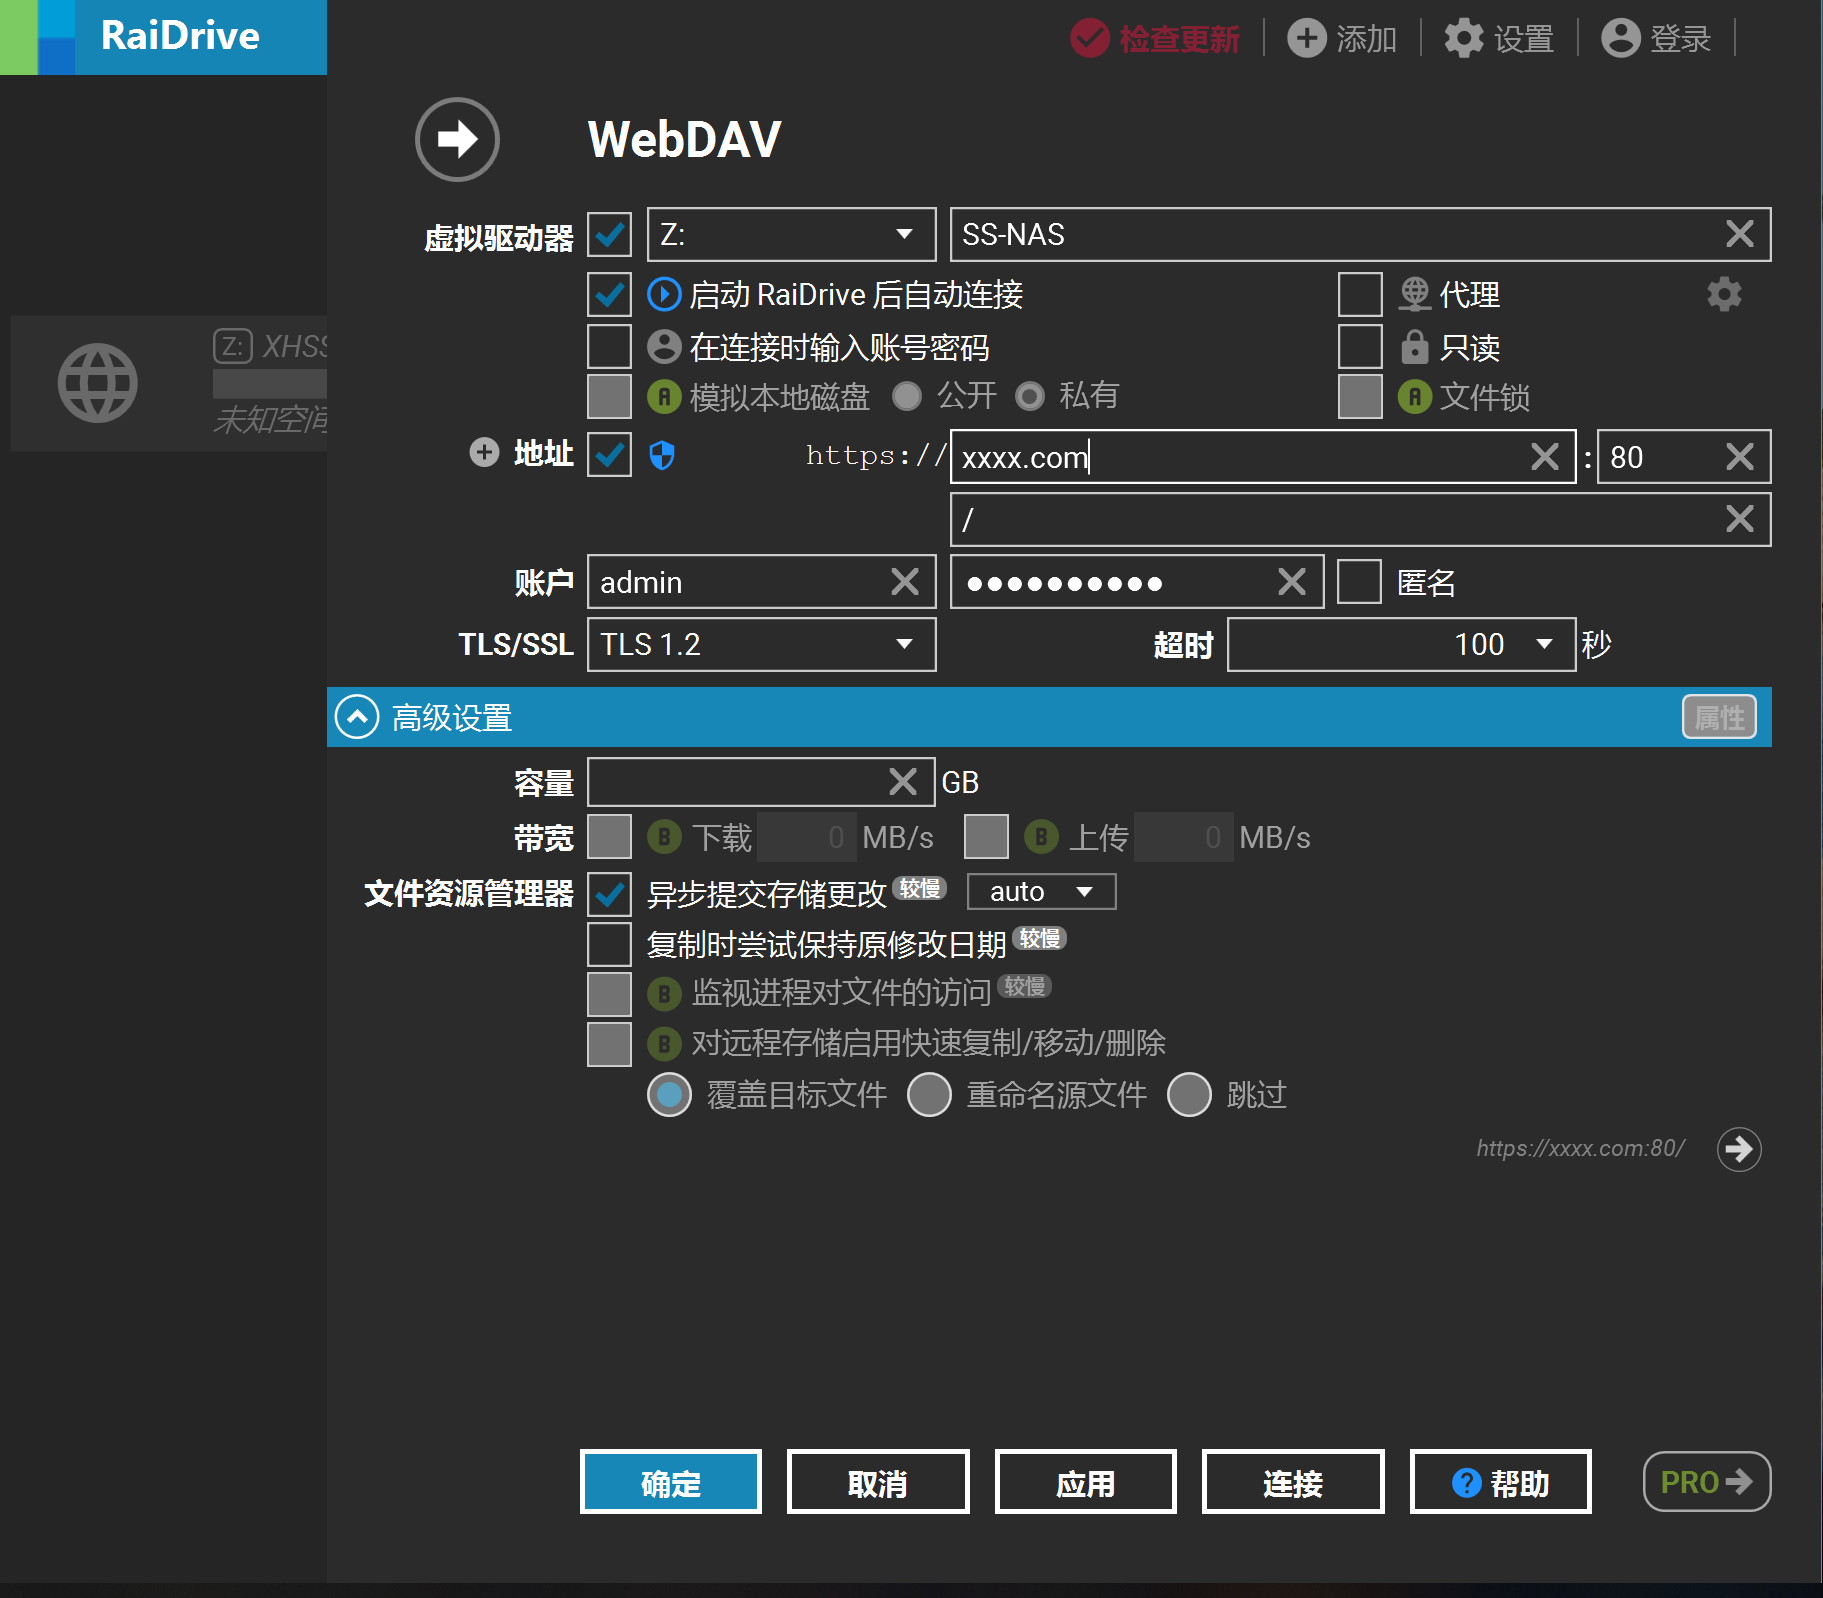The height and width of the screenshot is (1598, 1823).
Task: Click 登录 in the top menu
Action: 1680,39
